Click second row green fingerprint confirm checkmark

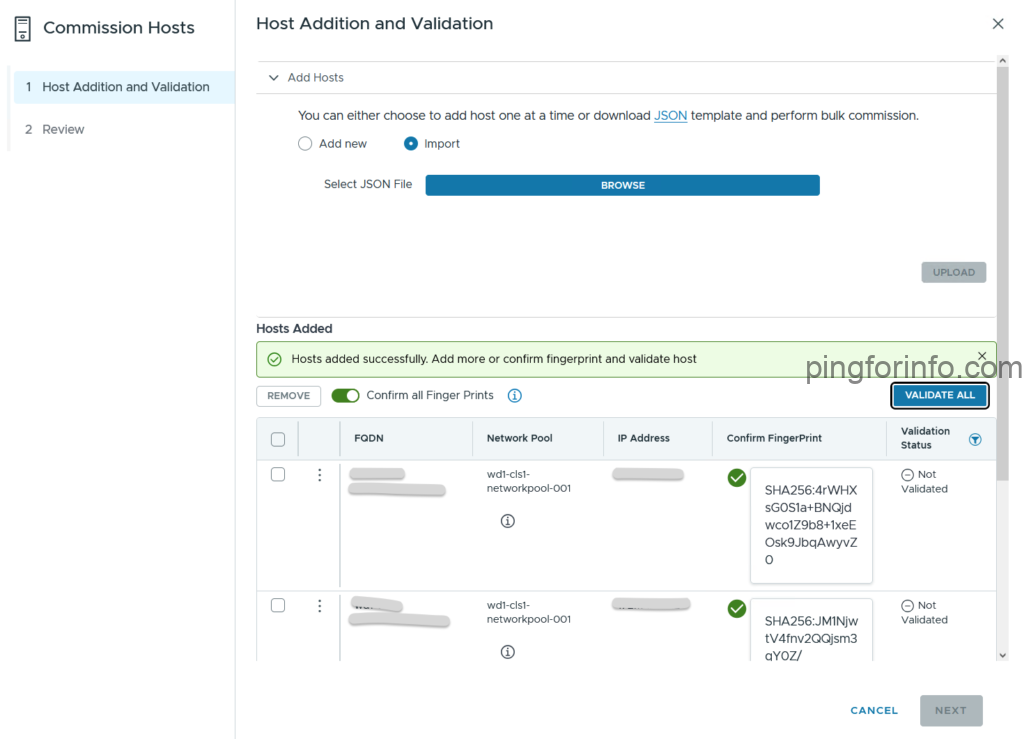[737, 609]
